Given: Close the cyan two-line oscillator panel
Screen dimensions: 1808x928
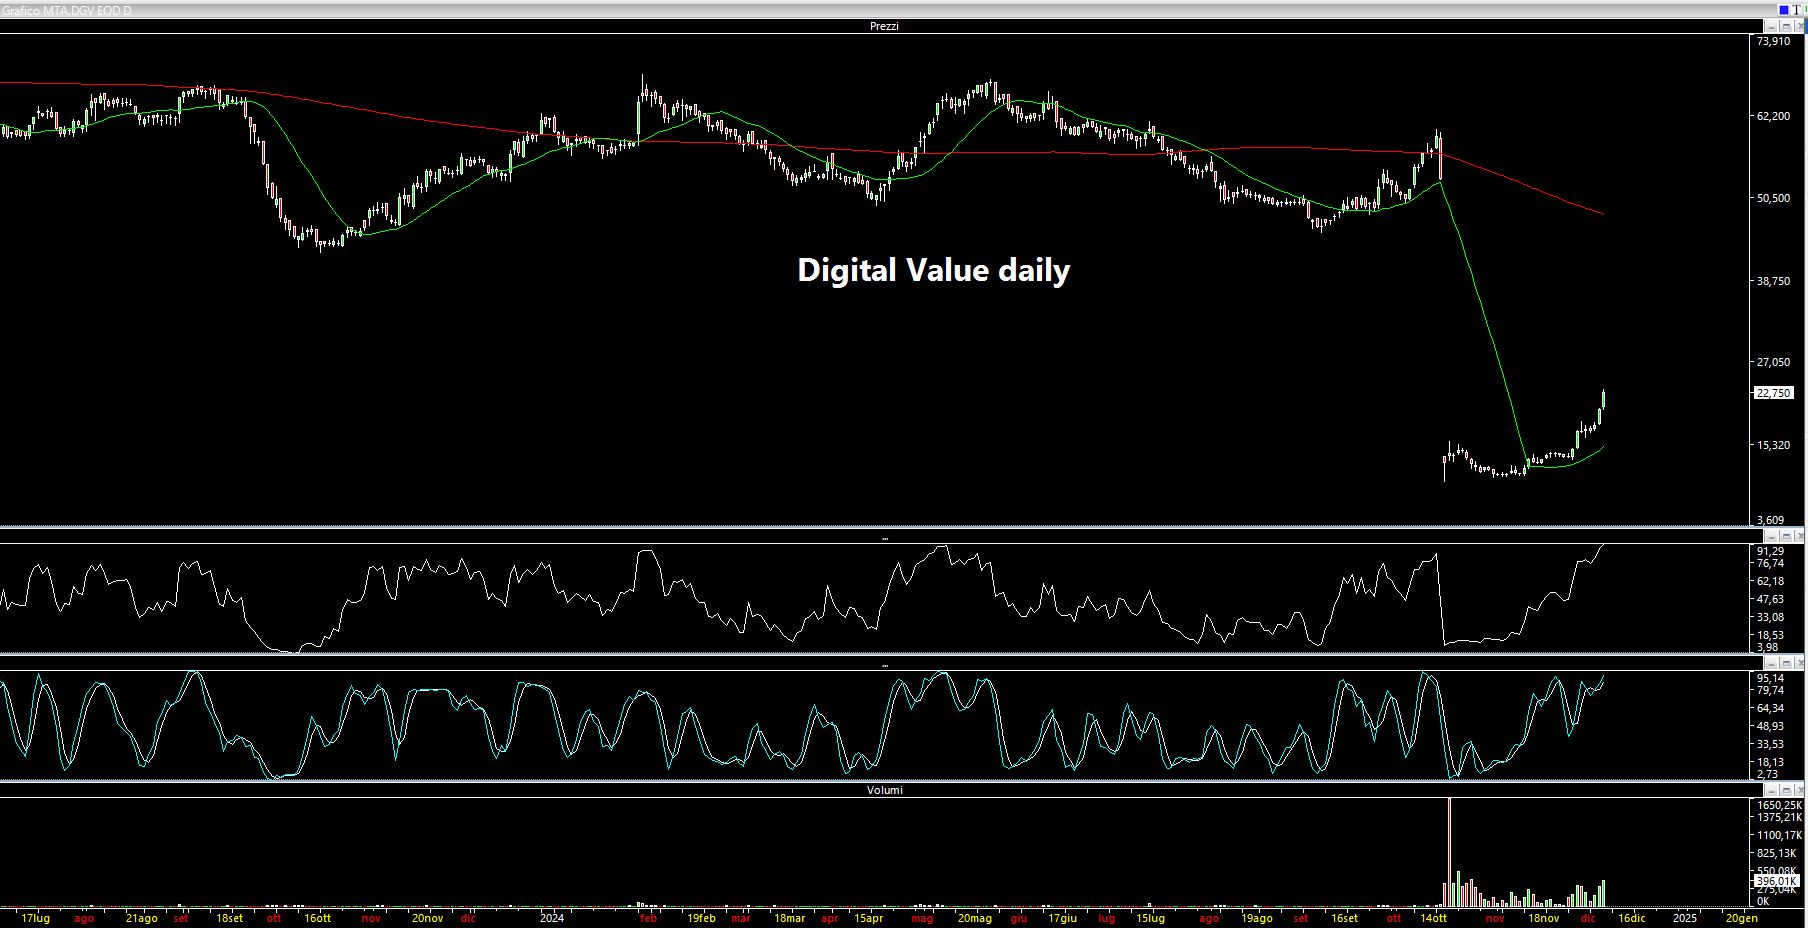Looking at the screenshot, I should [x=1800, y=662].
